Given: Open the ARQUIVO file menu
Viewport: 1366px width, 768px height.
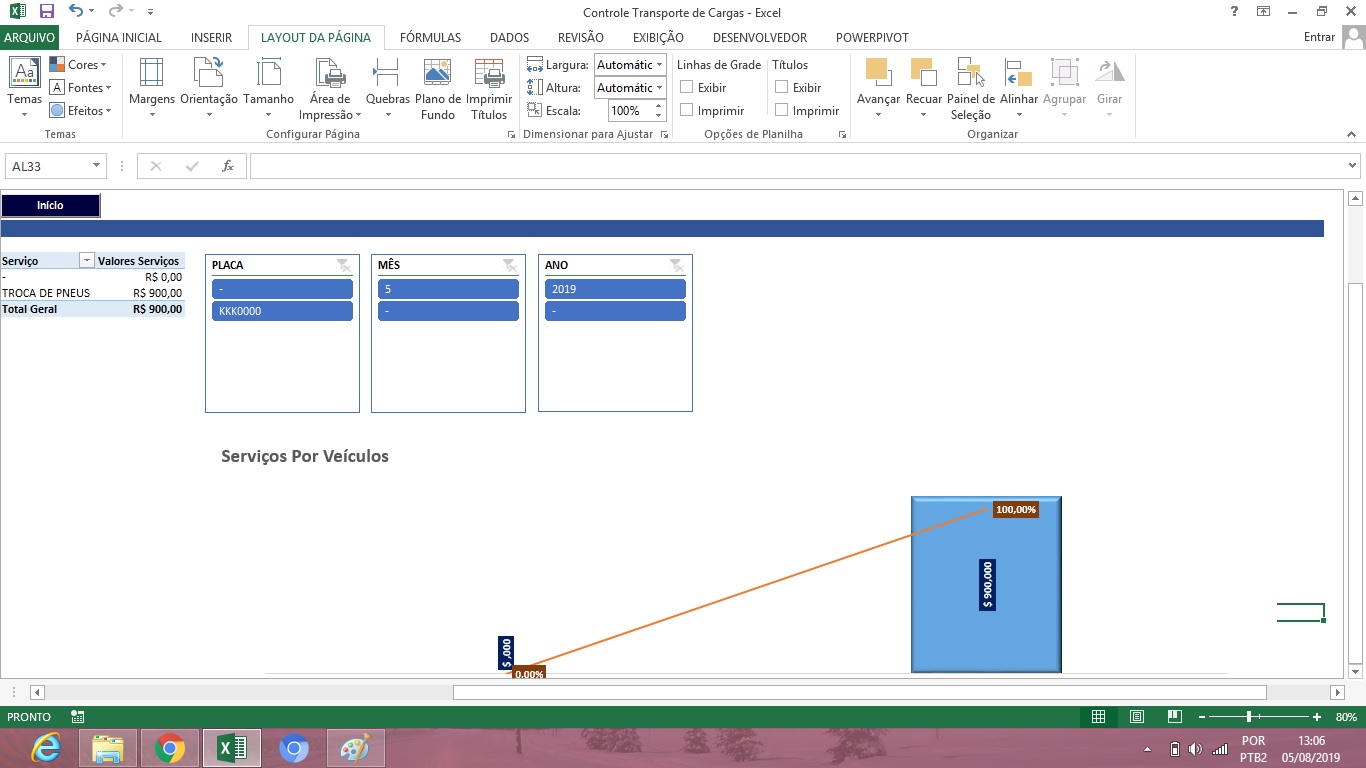Looking at the screenshot, I should [29, 37].
